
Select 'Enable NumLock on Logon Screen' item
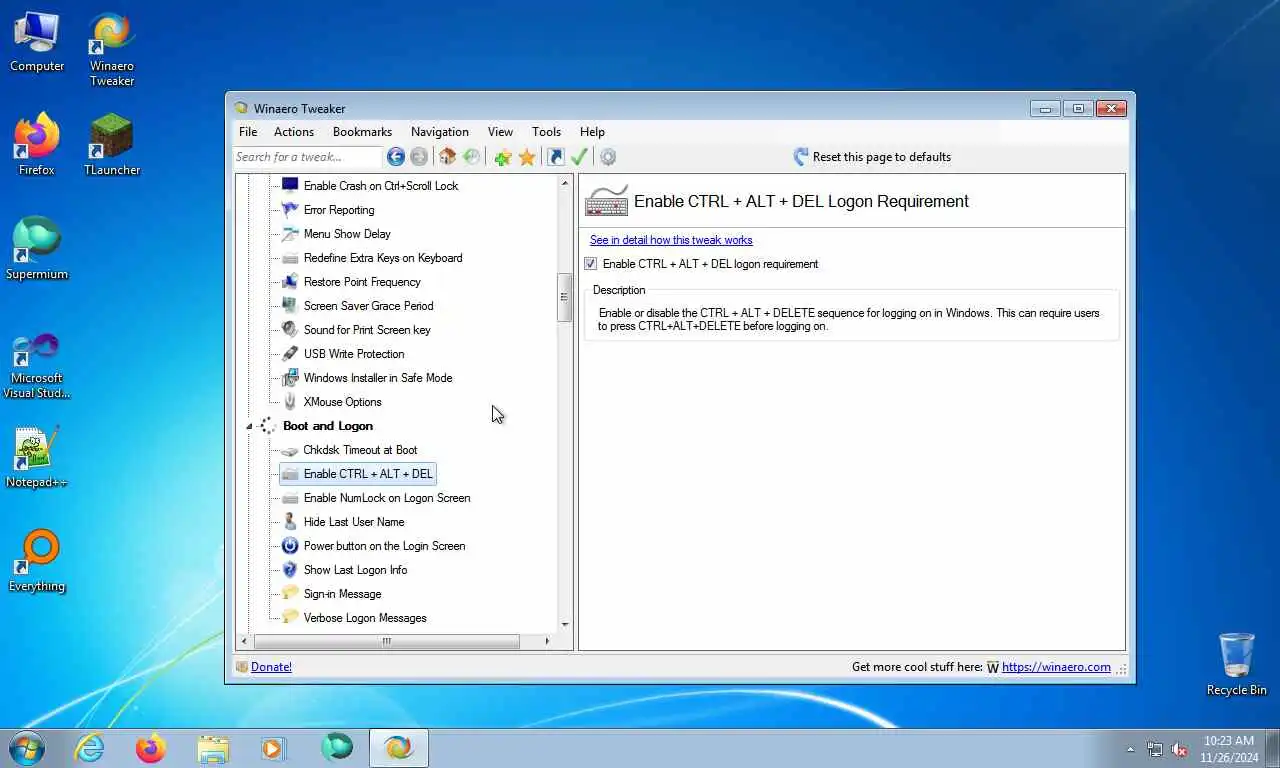[387, 498]
